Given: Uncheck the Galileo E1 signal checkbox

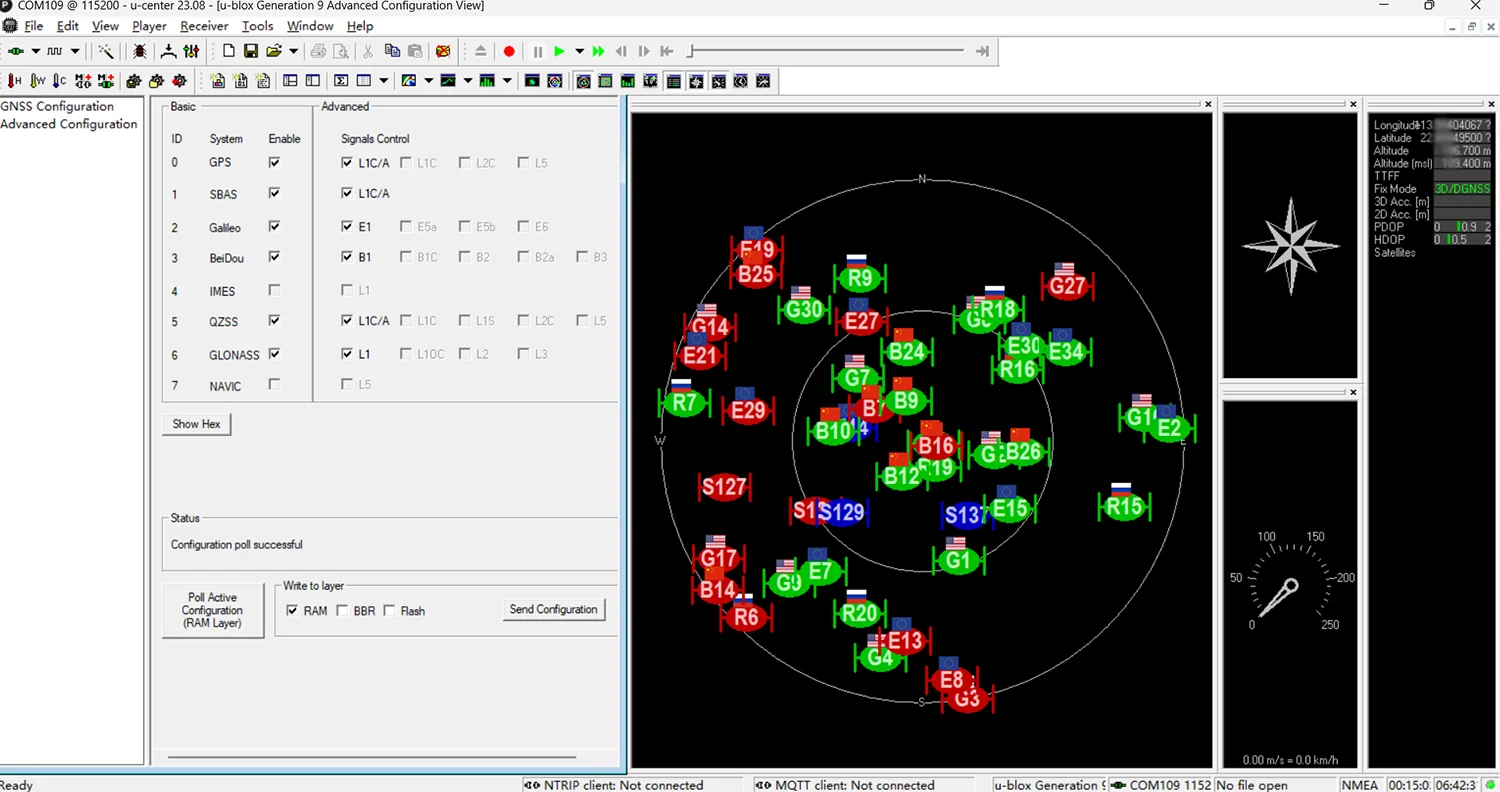Looking at the screenshot, I should (347, 227).
